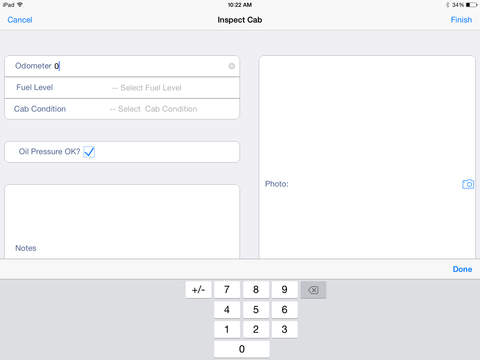Toggle the Oil Pressure OK checkbox
This screenshot has width=480, height=360.
click(x=89, y=152)
